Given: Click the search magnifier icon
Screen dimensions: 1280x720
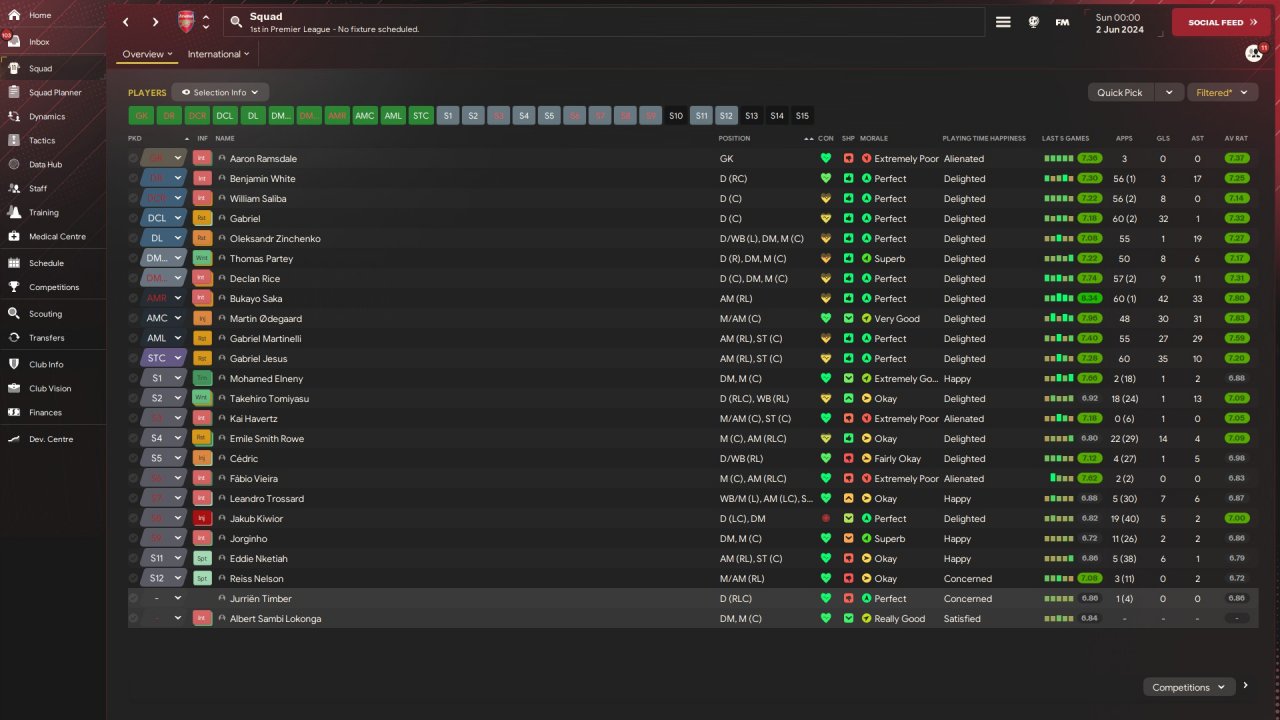Looking at the screenshot, I should click(236, 21).
